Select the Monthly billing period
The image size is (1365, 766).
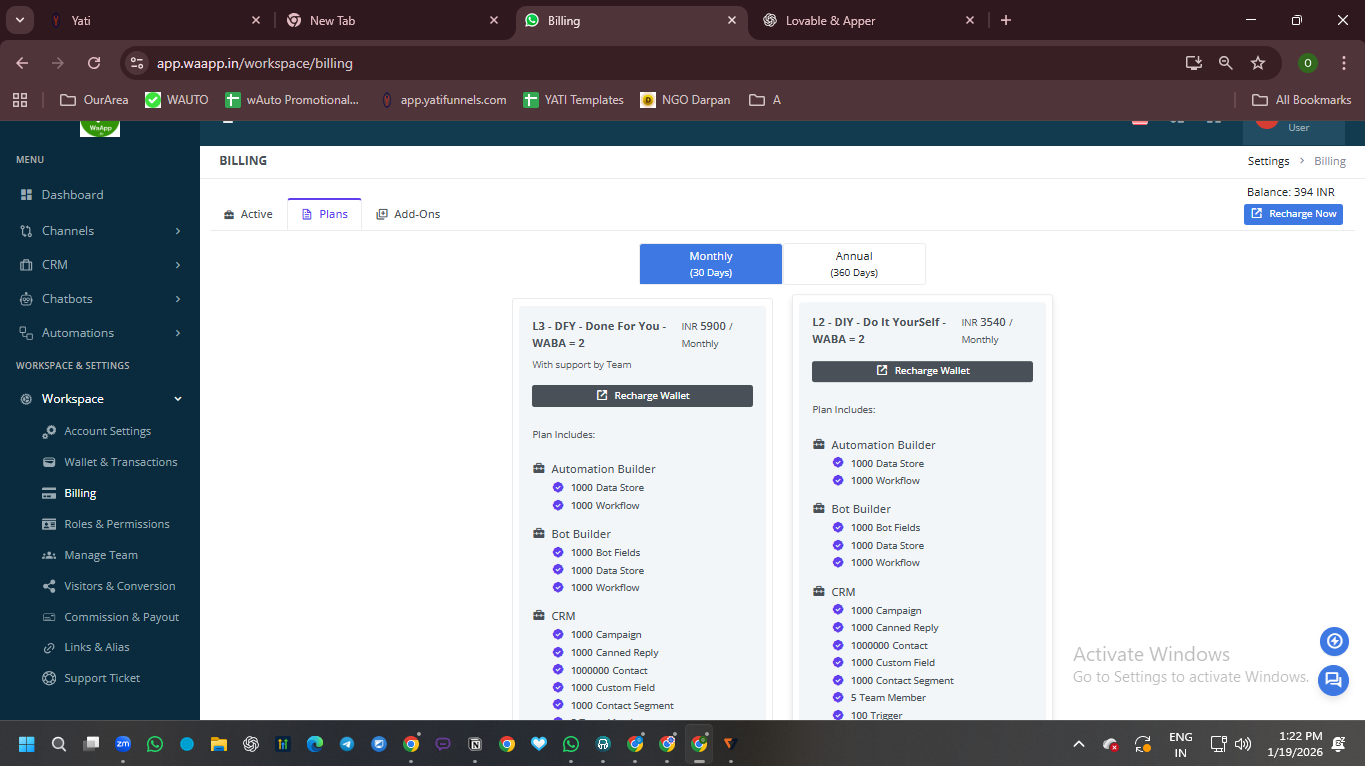(x=711, y=264)
